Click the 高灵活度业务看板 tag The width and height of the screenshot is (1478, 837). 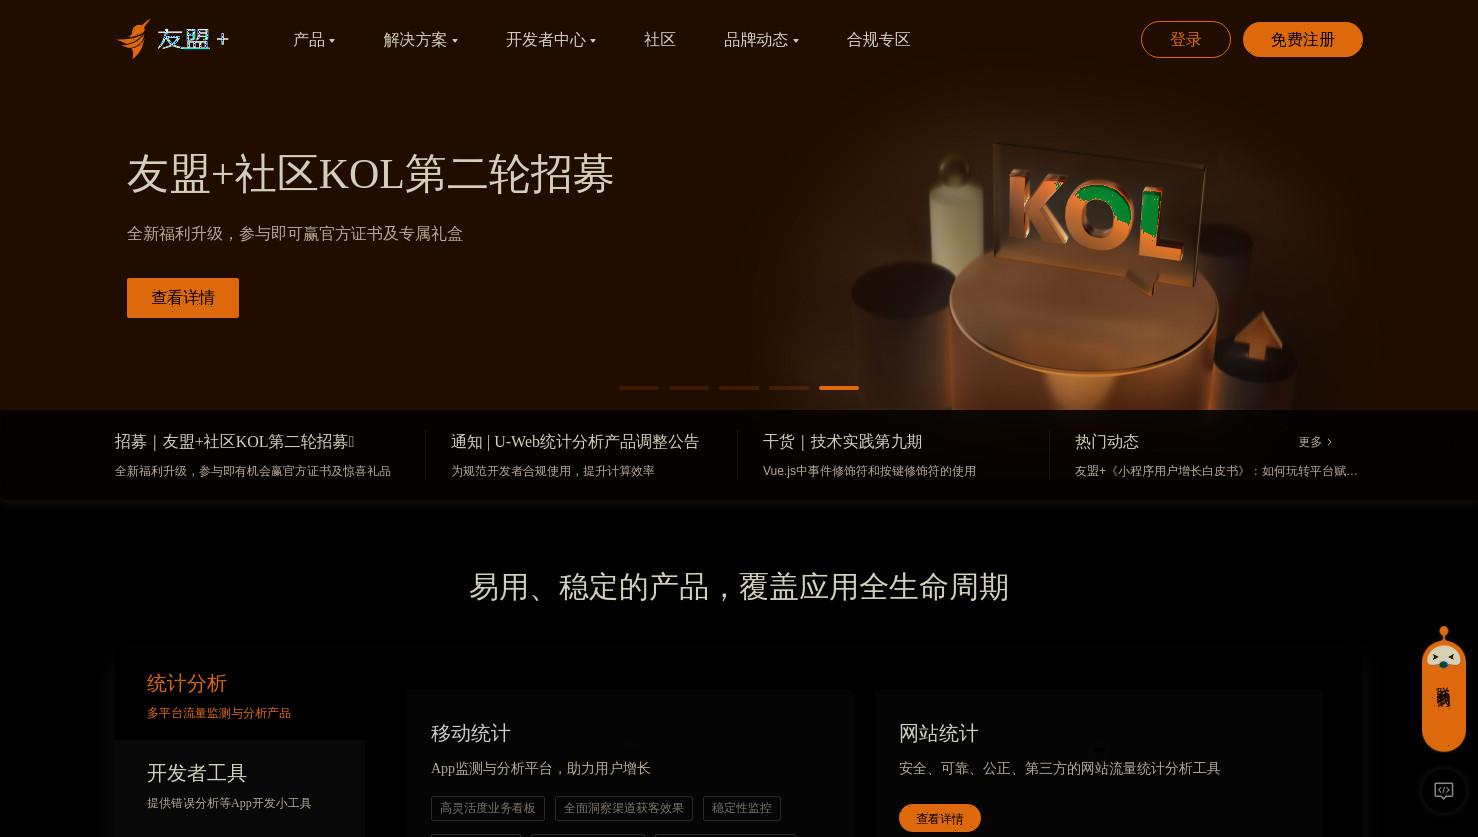(x=488, y=808)
